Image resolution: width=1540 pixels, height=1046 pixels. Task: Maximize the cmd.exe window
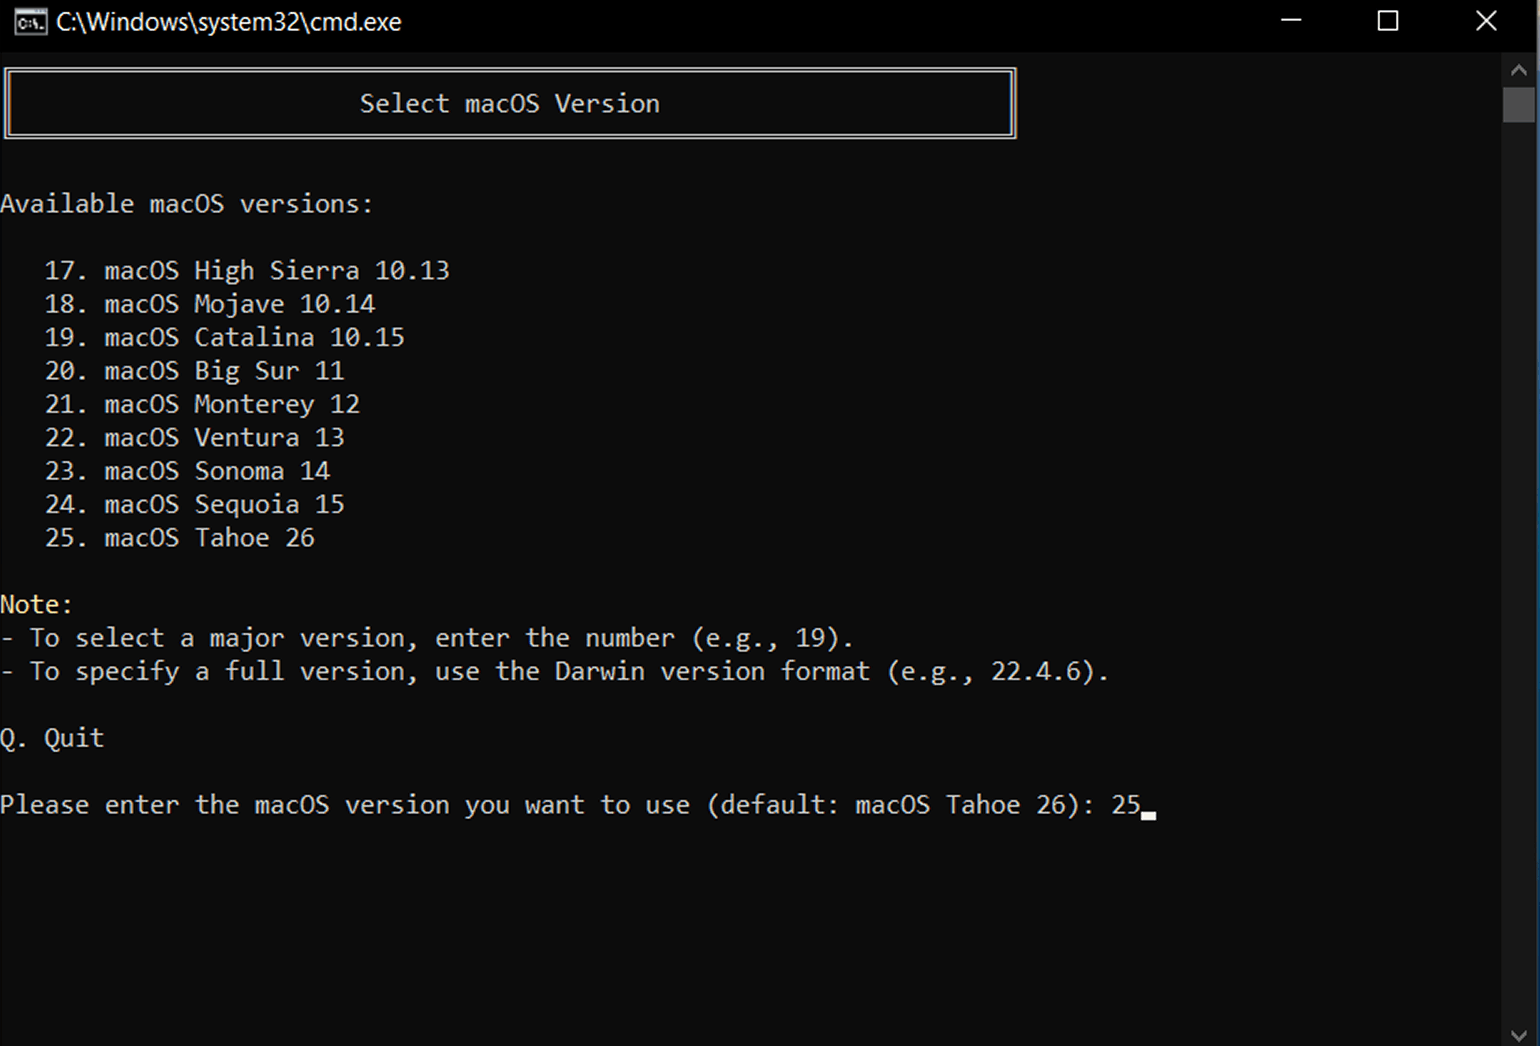click(x=1388, y=21)
